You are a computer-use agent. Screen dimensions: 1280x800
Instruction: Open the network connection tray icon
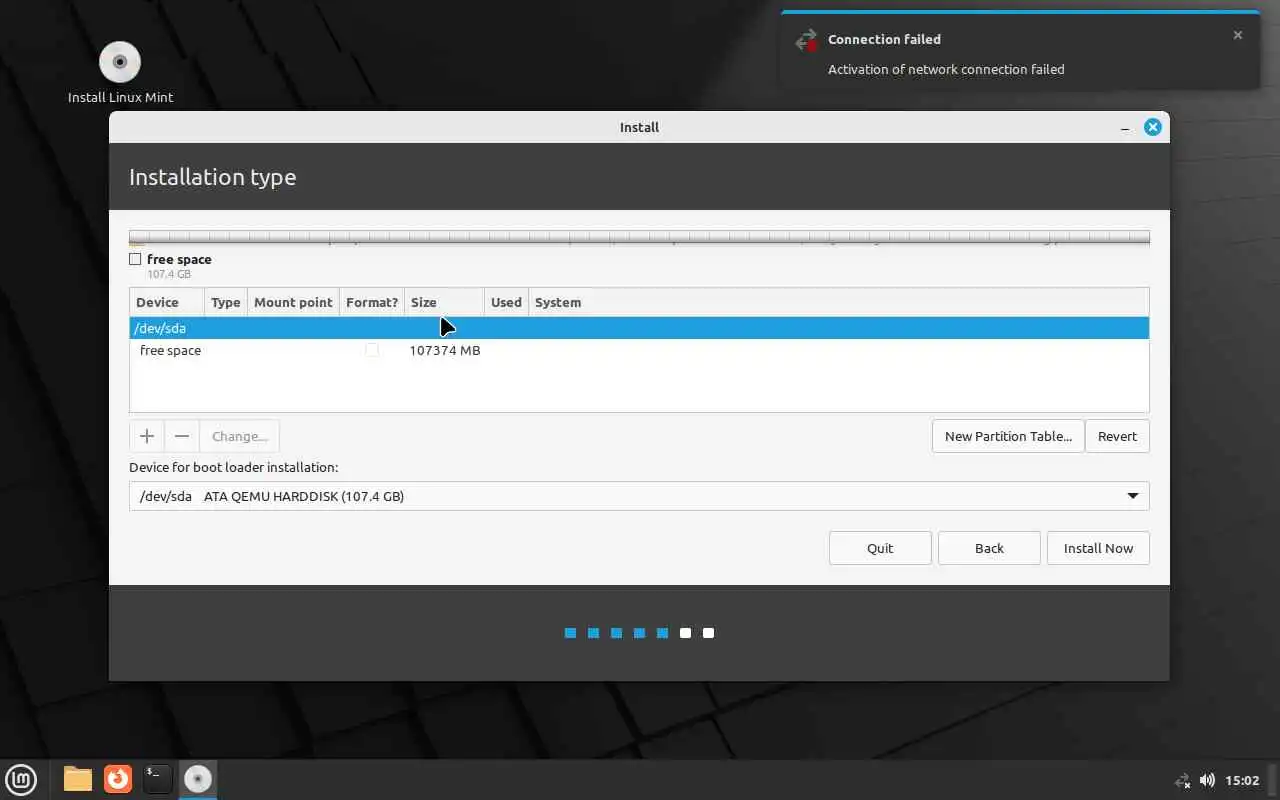pyautogui.click(x=1182, y=780)
